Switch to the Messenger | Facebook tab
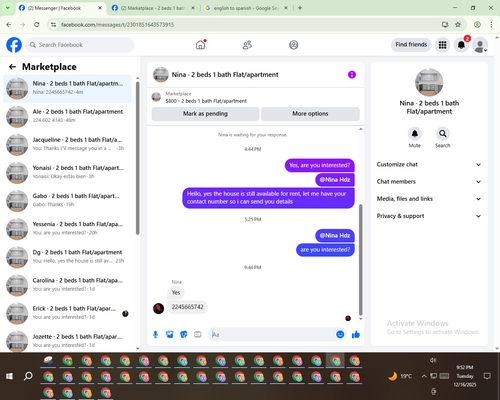Viewport: 500px width, 400px height. click(61, 8)
